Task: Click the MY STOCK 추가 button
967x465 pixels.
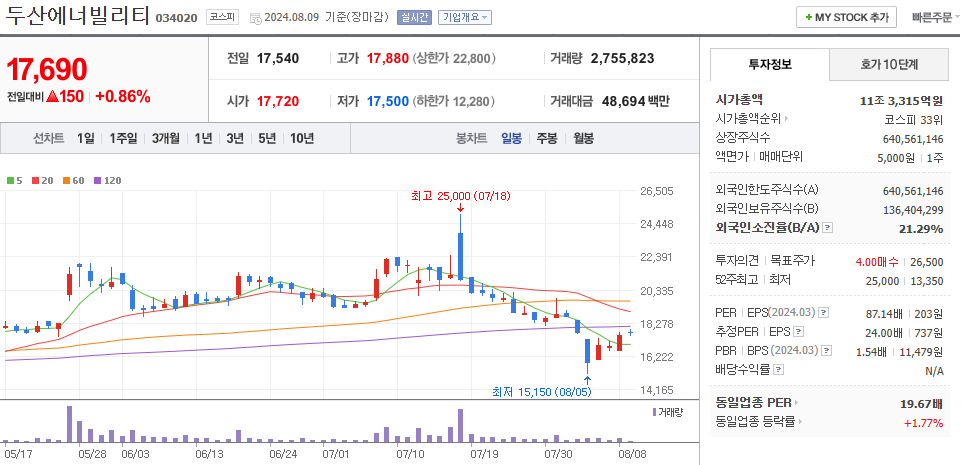Action: tap(846, 17)
